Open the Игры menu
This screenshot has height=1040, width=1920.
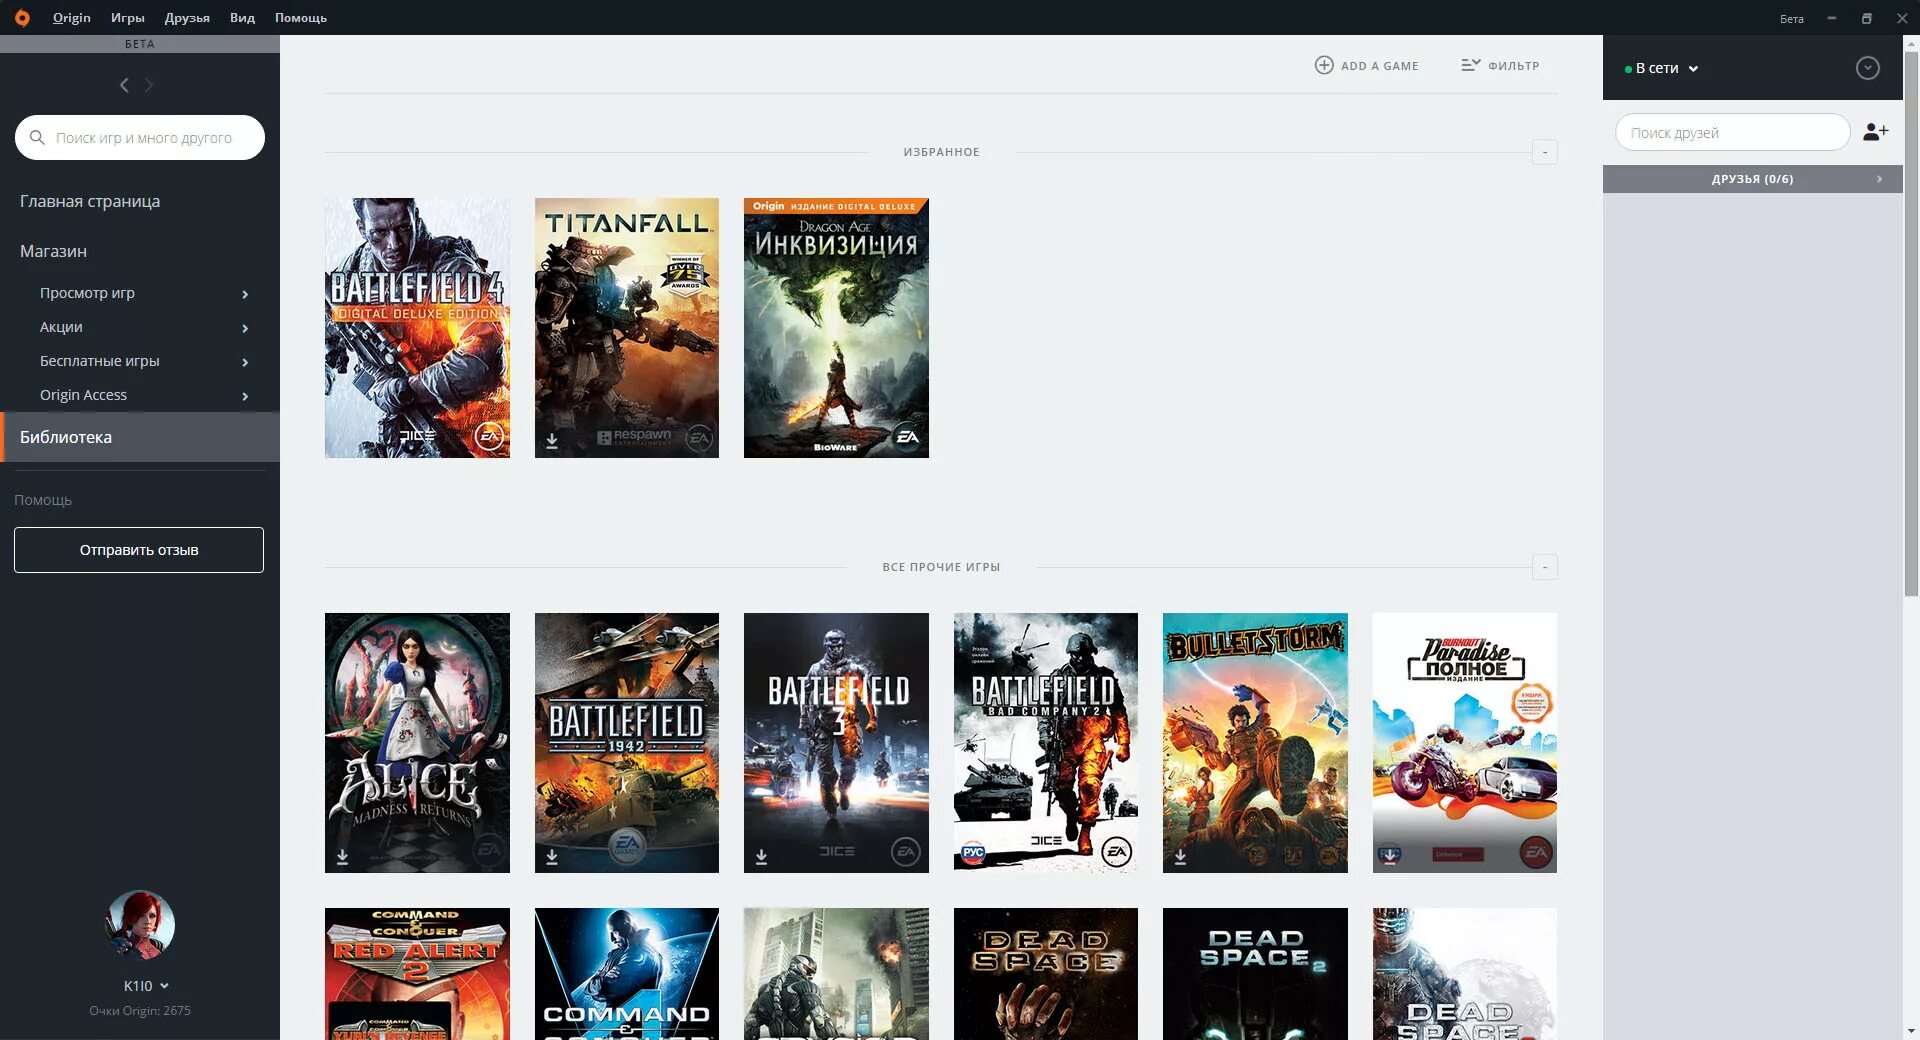[x=128, y=17]
